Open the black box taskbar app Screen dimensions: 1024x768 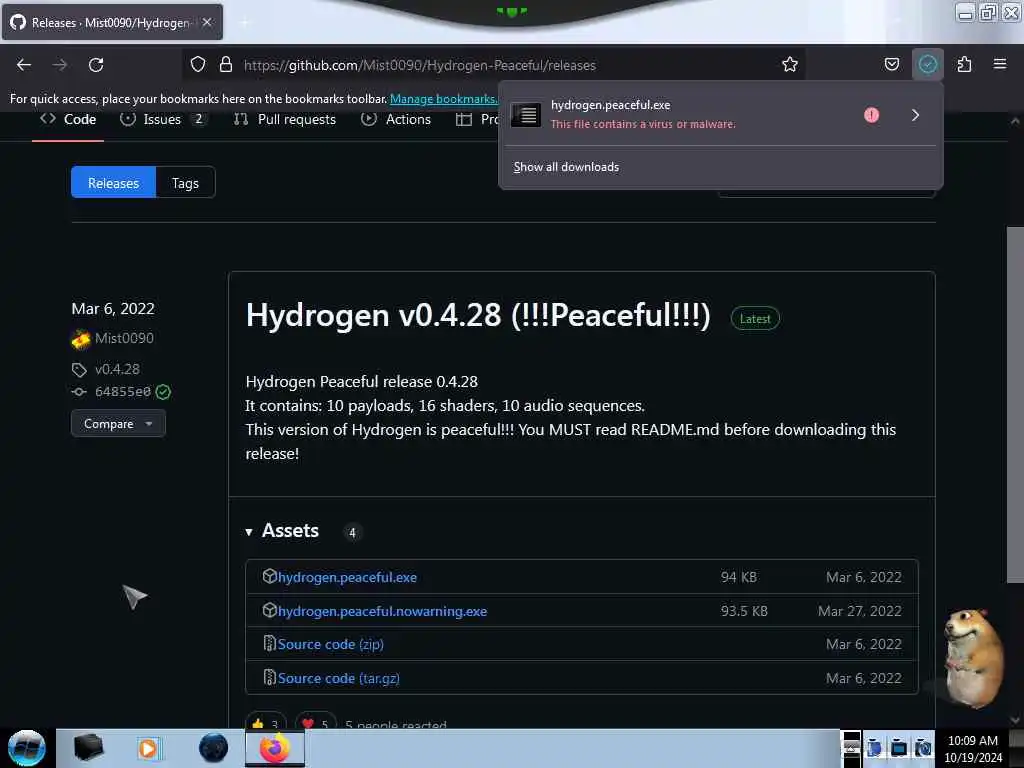pyautogui.click(x=88, y=748)
